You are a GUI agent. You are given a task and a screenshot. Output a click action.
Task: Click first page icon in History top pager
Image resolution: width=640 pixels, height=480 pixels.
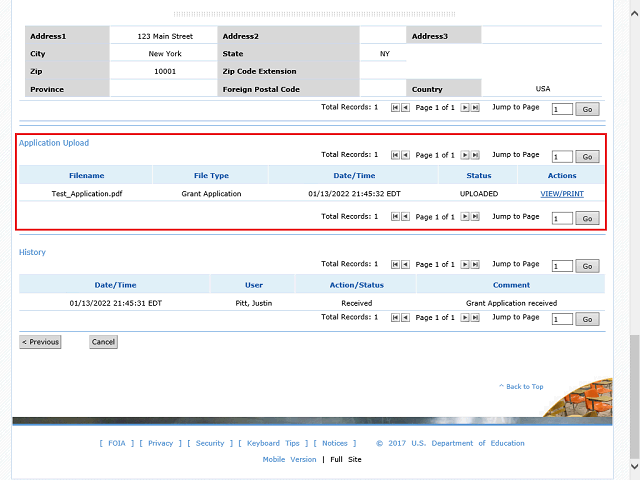[395, 265]
